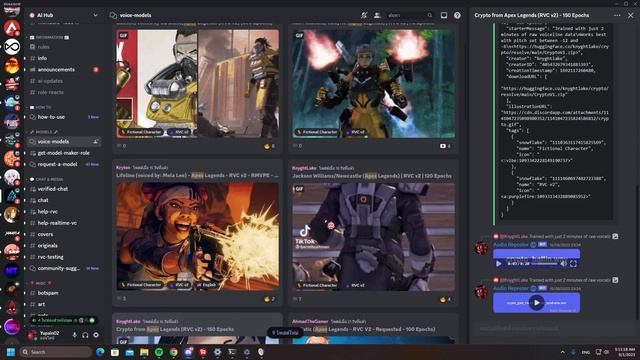Image resolution: width=640 pixels, height=360 pixels.
Task: Open Lifeline post artwork thumbnail
Action: click(x=198, y=236)
